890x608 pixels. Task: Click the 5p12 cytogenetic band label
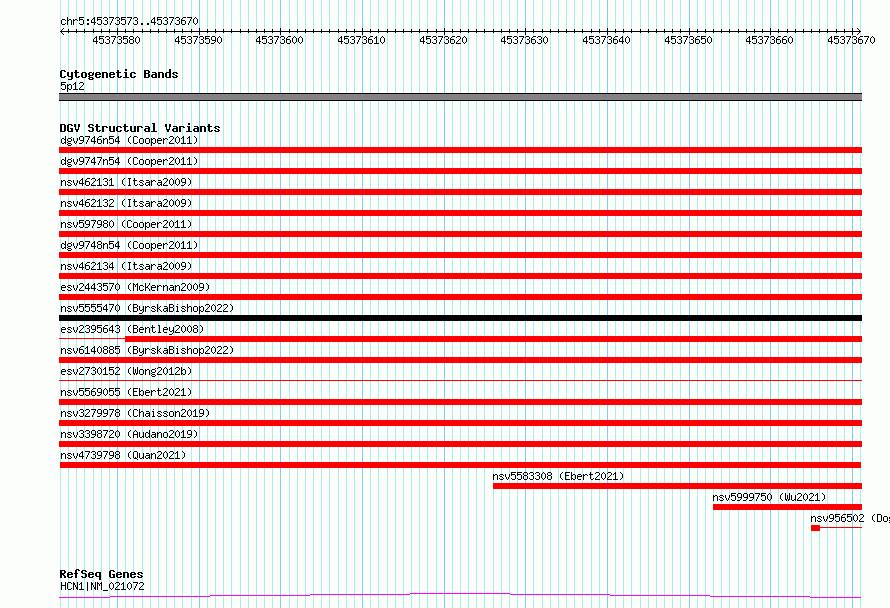[x=72, y=86]
